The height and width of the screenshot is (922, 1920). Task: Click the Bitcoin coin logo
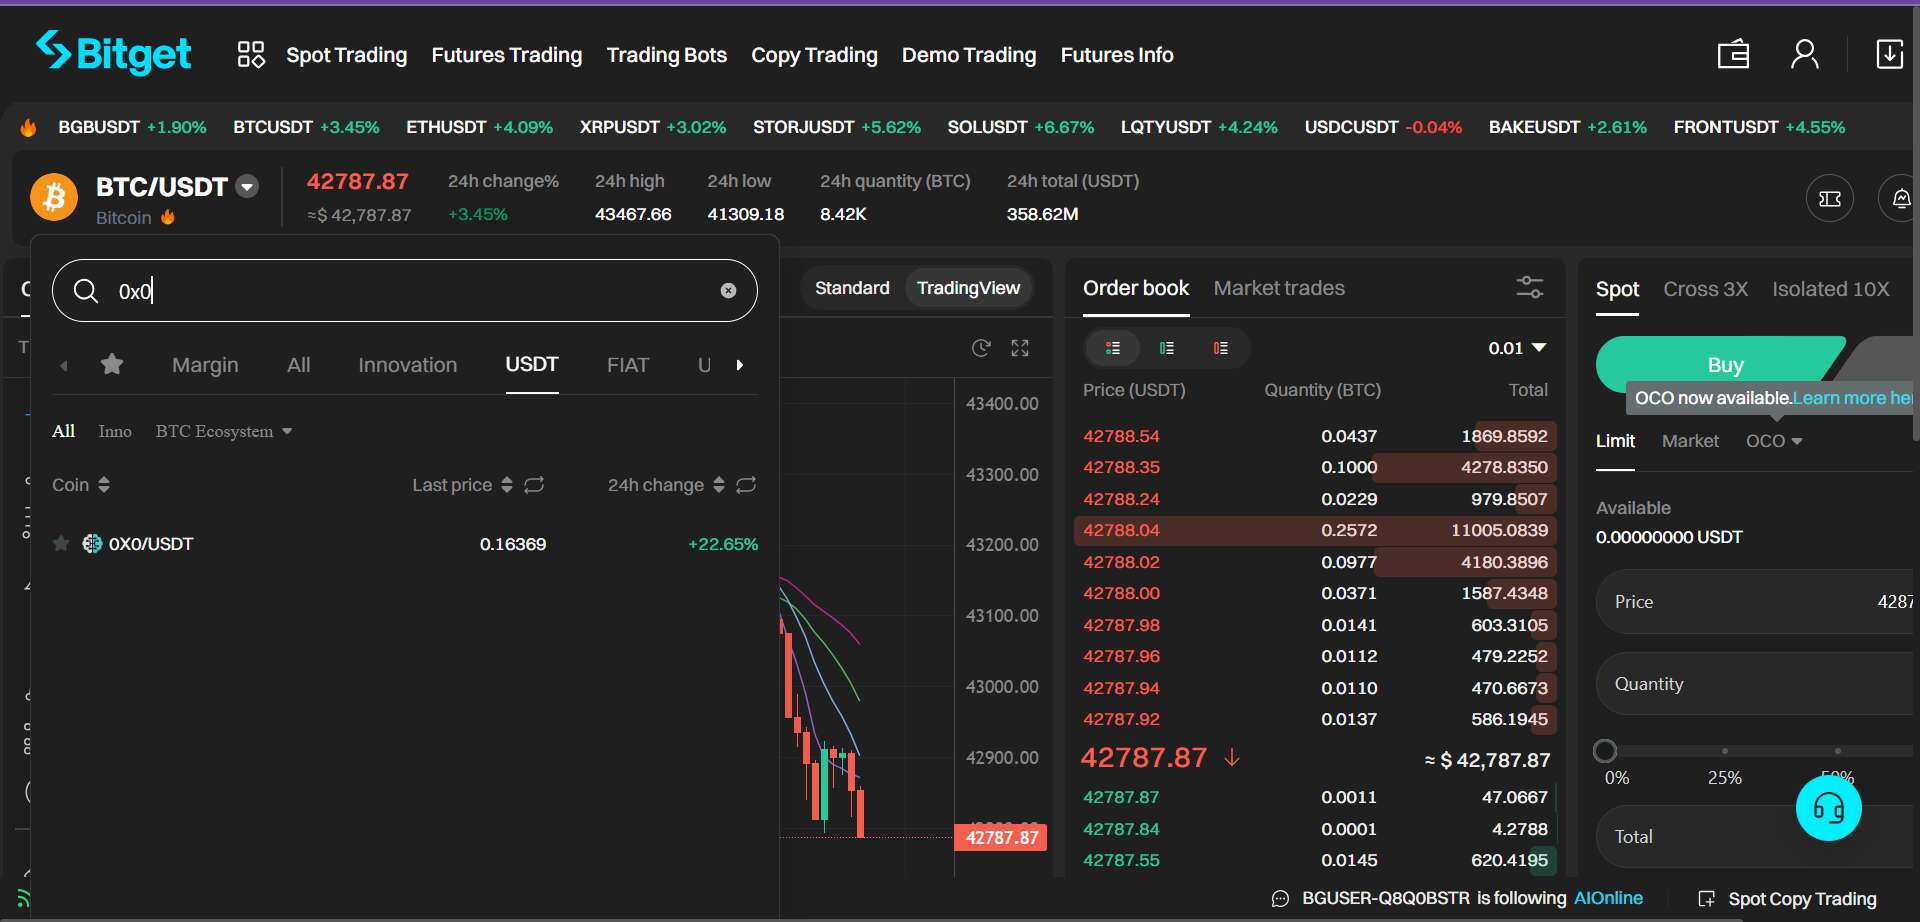point(54,197)
